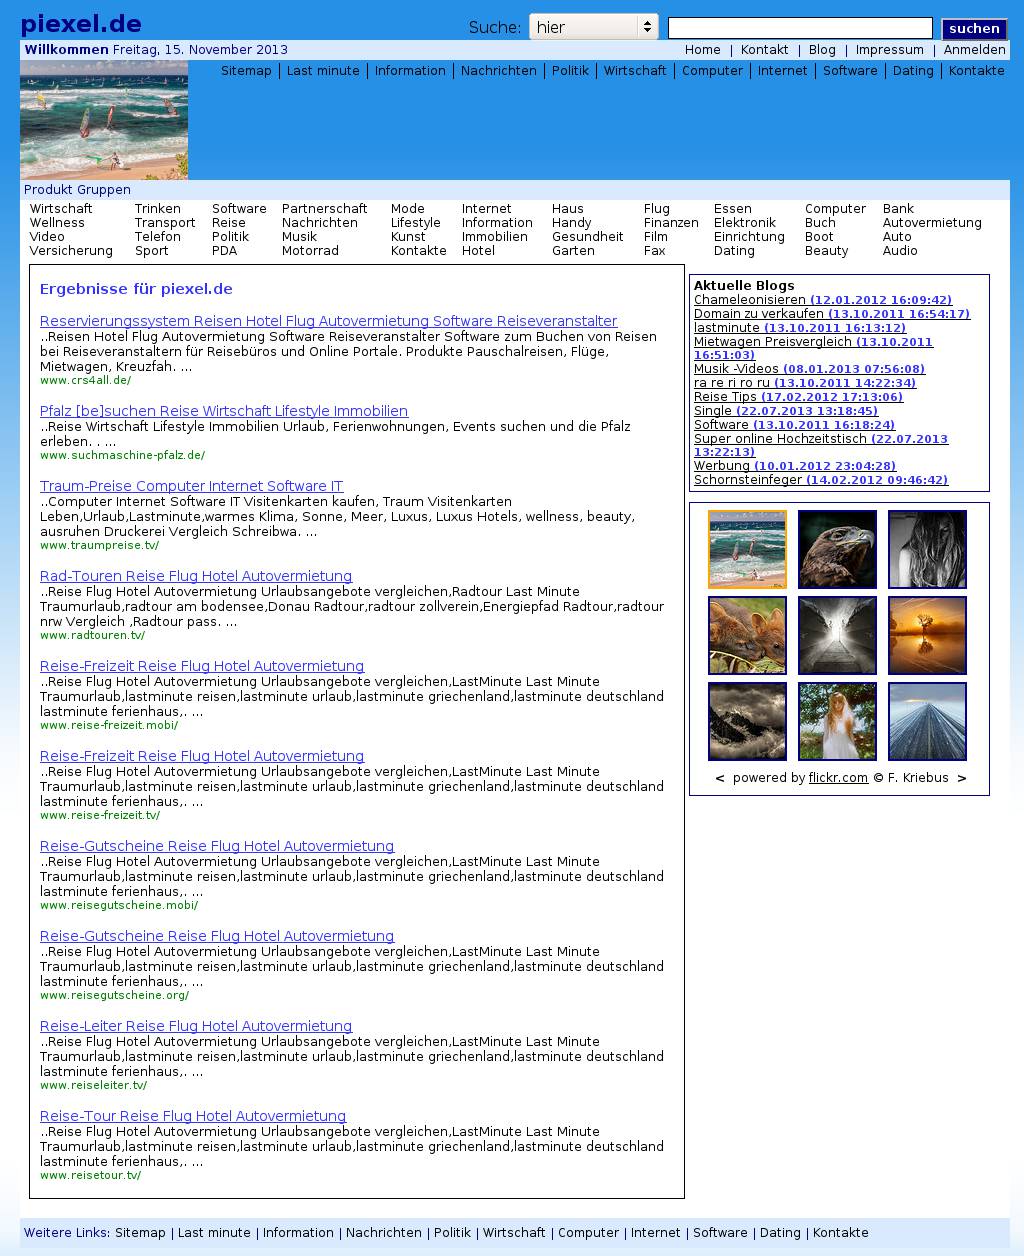Open Rad-Touren Reise Flug Hotel result
Image resolution: width=1024 pixels, height=1256 pixels.
pos(196,576)
